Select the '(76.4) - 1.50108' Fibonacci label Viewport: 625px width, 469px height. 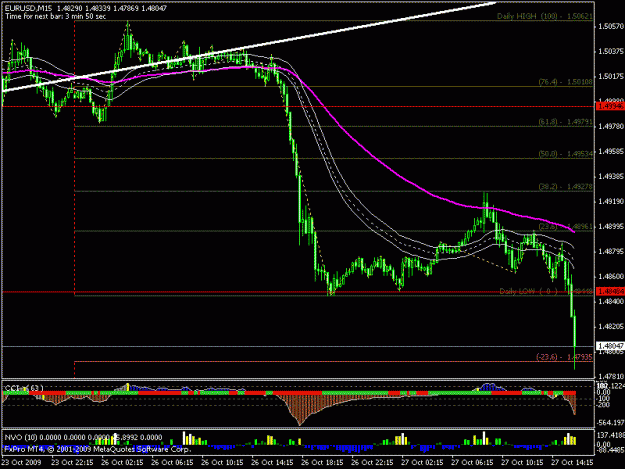(566, 82)
